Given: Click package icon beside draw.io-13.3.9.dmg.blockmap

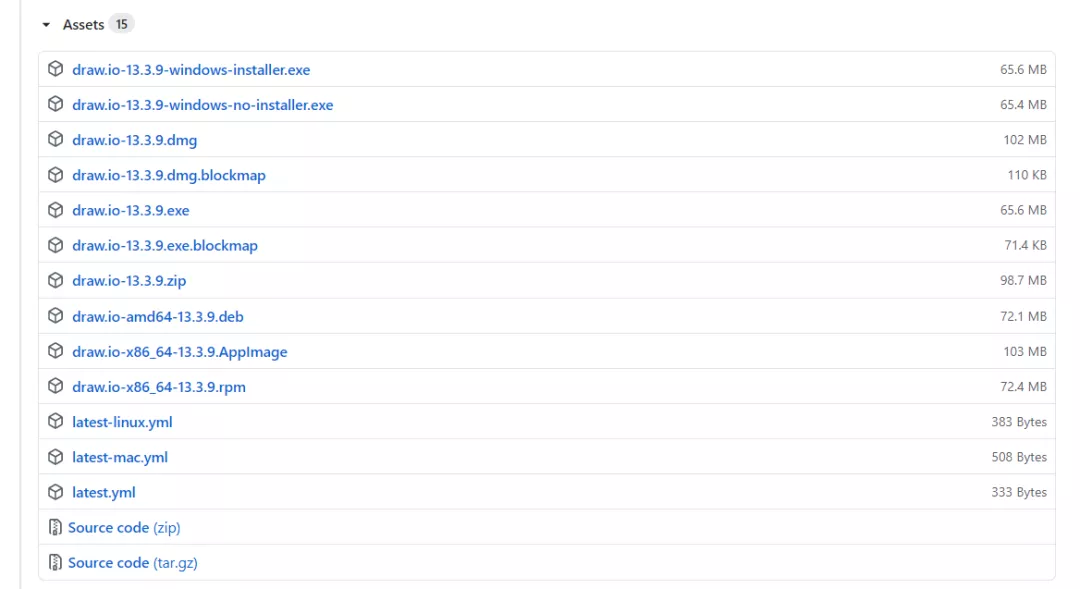Looking at the screenshot, I should 56,175.
